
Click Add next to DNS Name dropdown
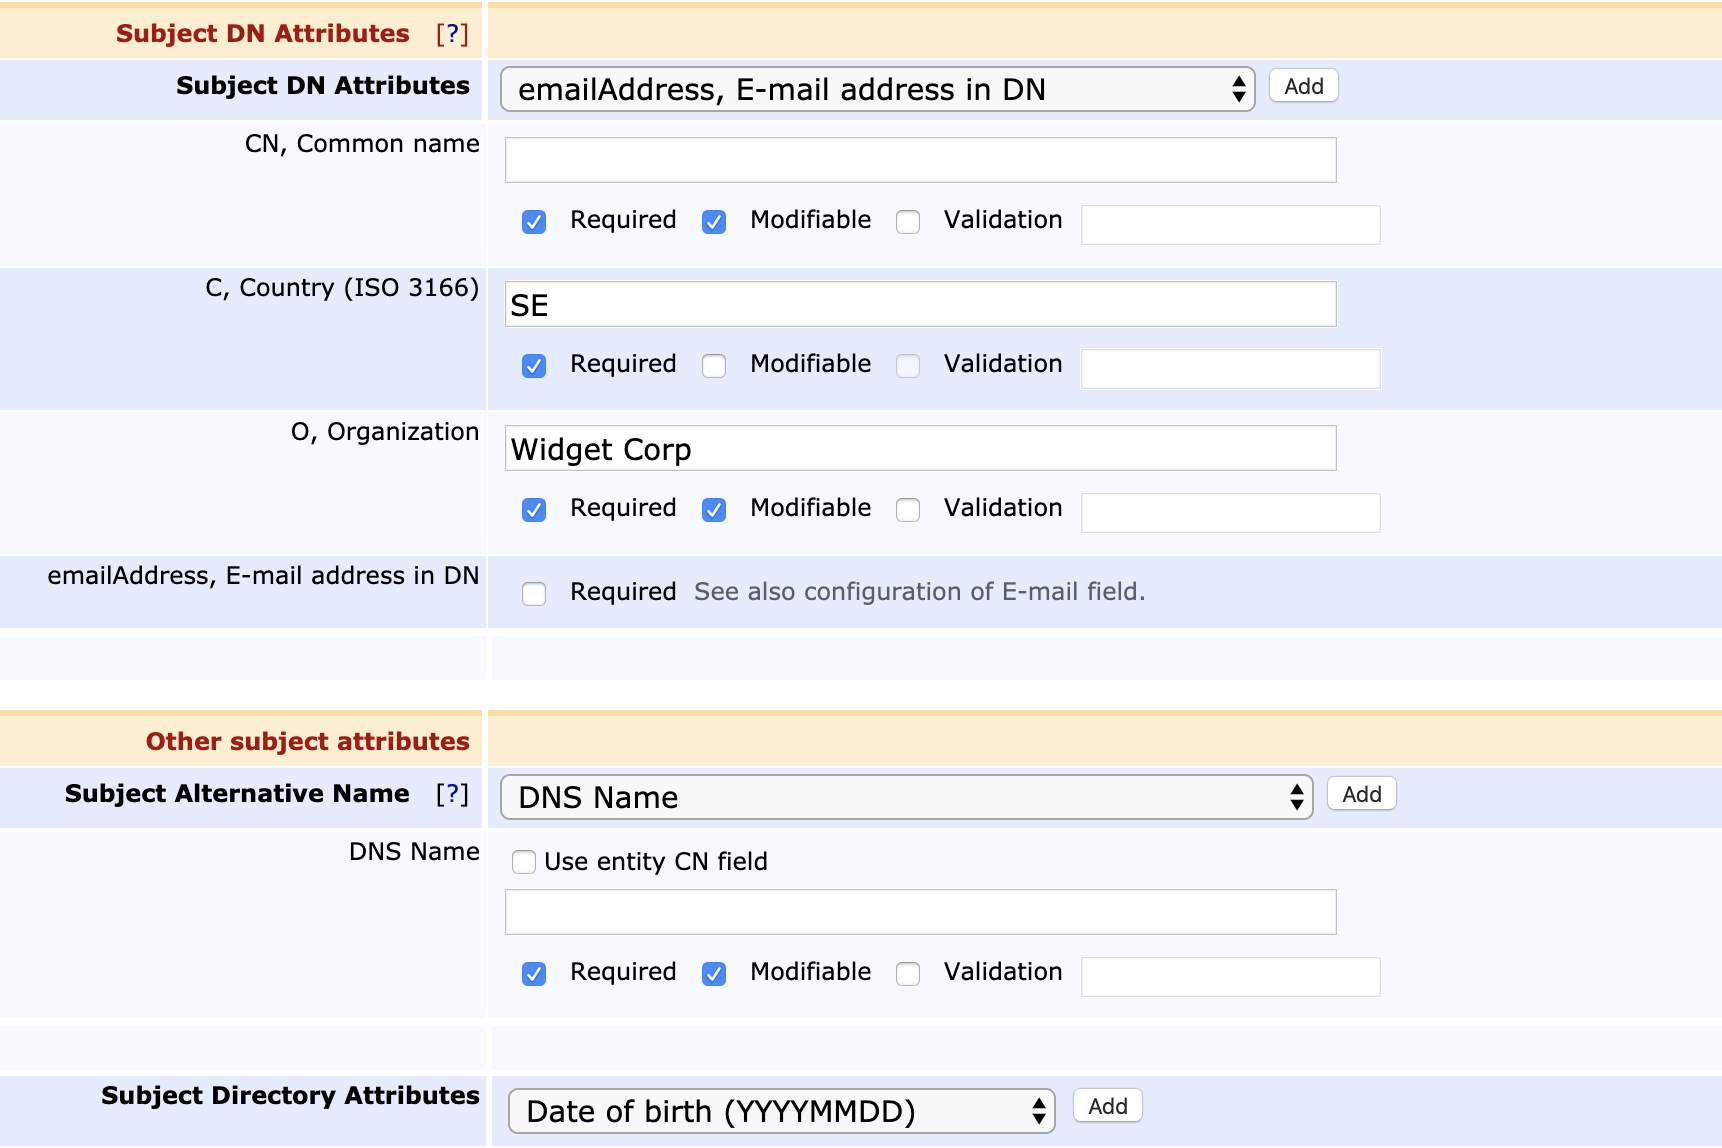click(x=1361, y=795)
